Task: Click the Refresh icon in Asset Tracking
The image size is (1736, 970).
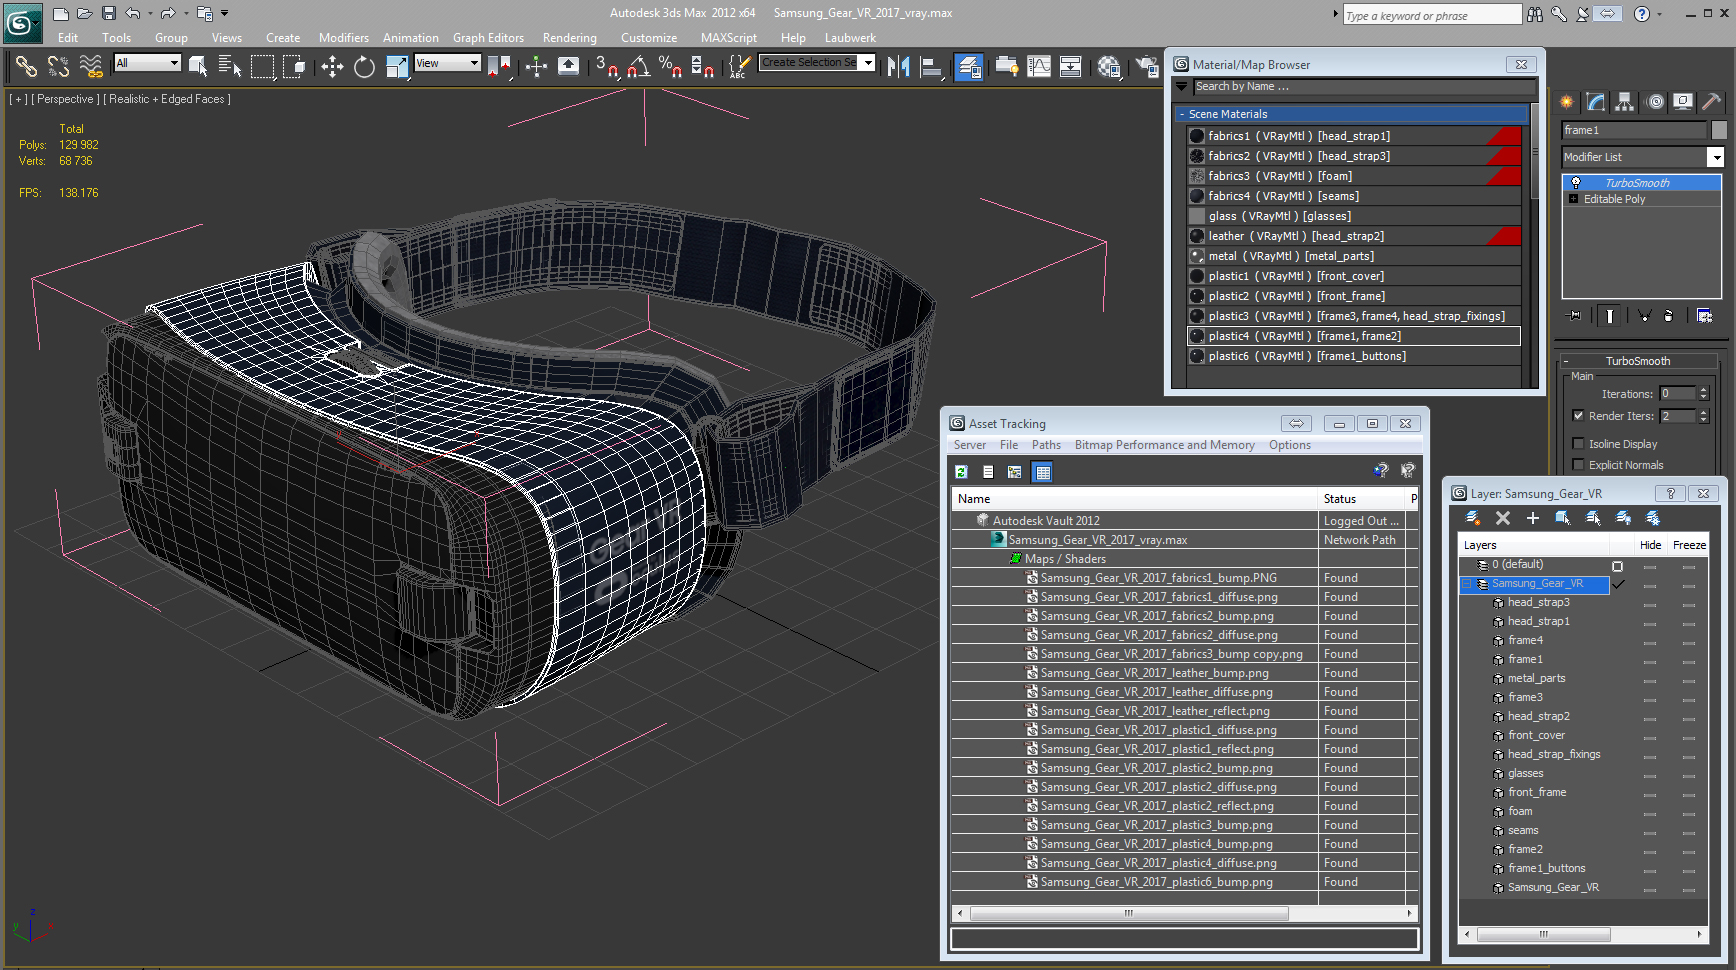Action: coord(961,472)
